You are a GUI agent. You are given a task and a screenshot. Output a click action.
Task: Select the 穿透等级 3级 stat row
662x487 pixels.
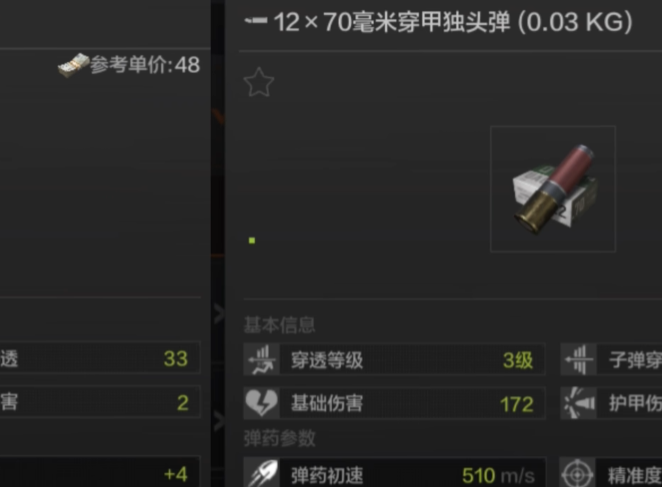(x=394, y=359)
